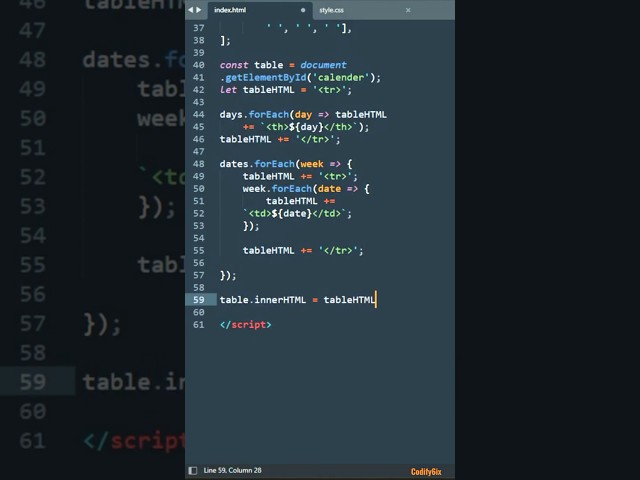
Task: Toggle the sidebar icon in status bar
Action: (x=193, y=471)
